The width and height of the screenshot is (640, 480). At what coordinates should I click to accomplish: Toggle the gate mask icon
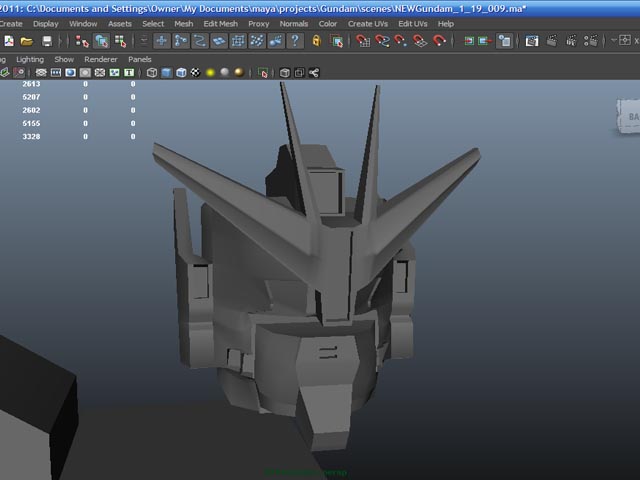click(85, 73)
